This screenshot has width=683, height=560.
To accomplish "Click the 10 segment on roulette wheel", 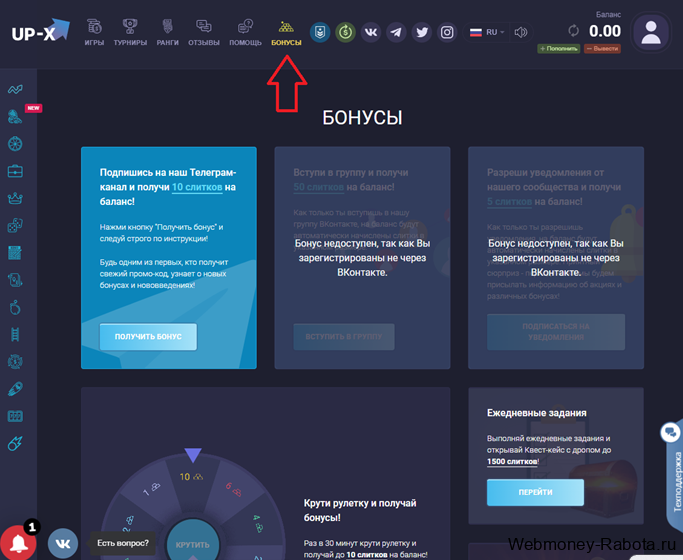I will tap(192, 477).
